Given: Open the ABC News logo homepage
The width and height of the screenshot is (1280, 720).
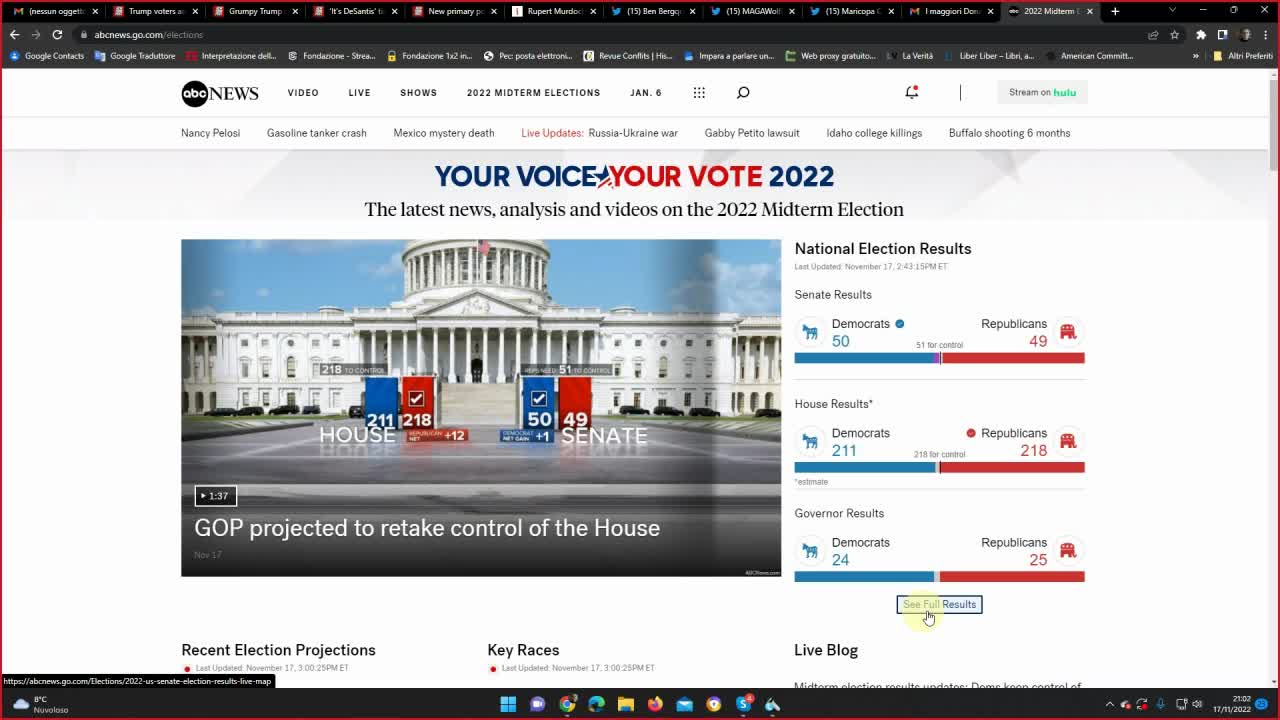Looking at the screenshot, I should [x=220, y=93].
